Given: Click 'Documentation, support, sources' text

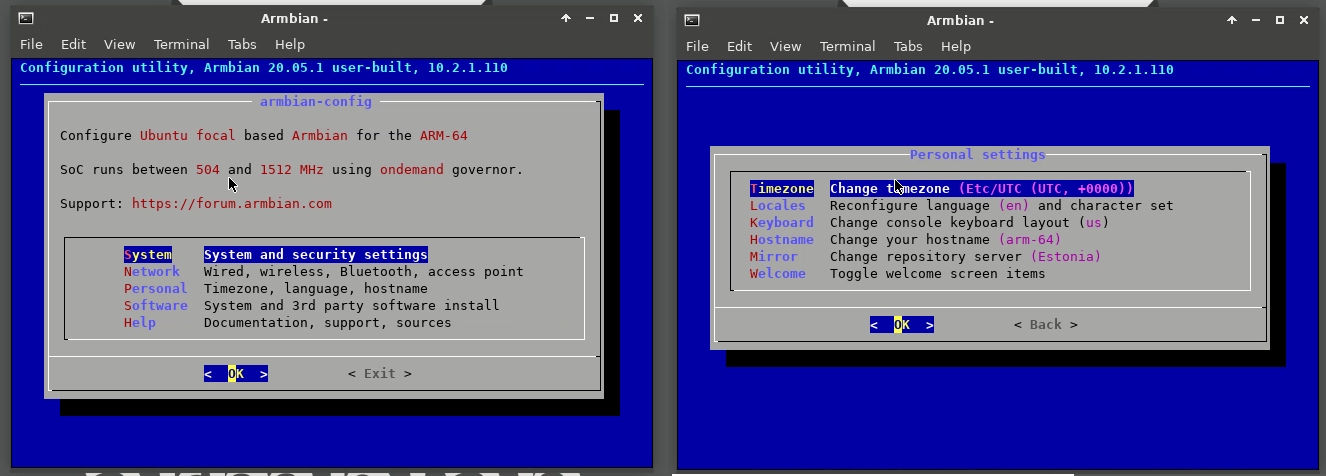Looking at the screenshot, I should [x=328, y=322].
